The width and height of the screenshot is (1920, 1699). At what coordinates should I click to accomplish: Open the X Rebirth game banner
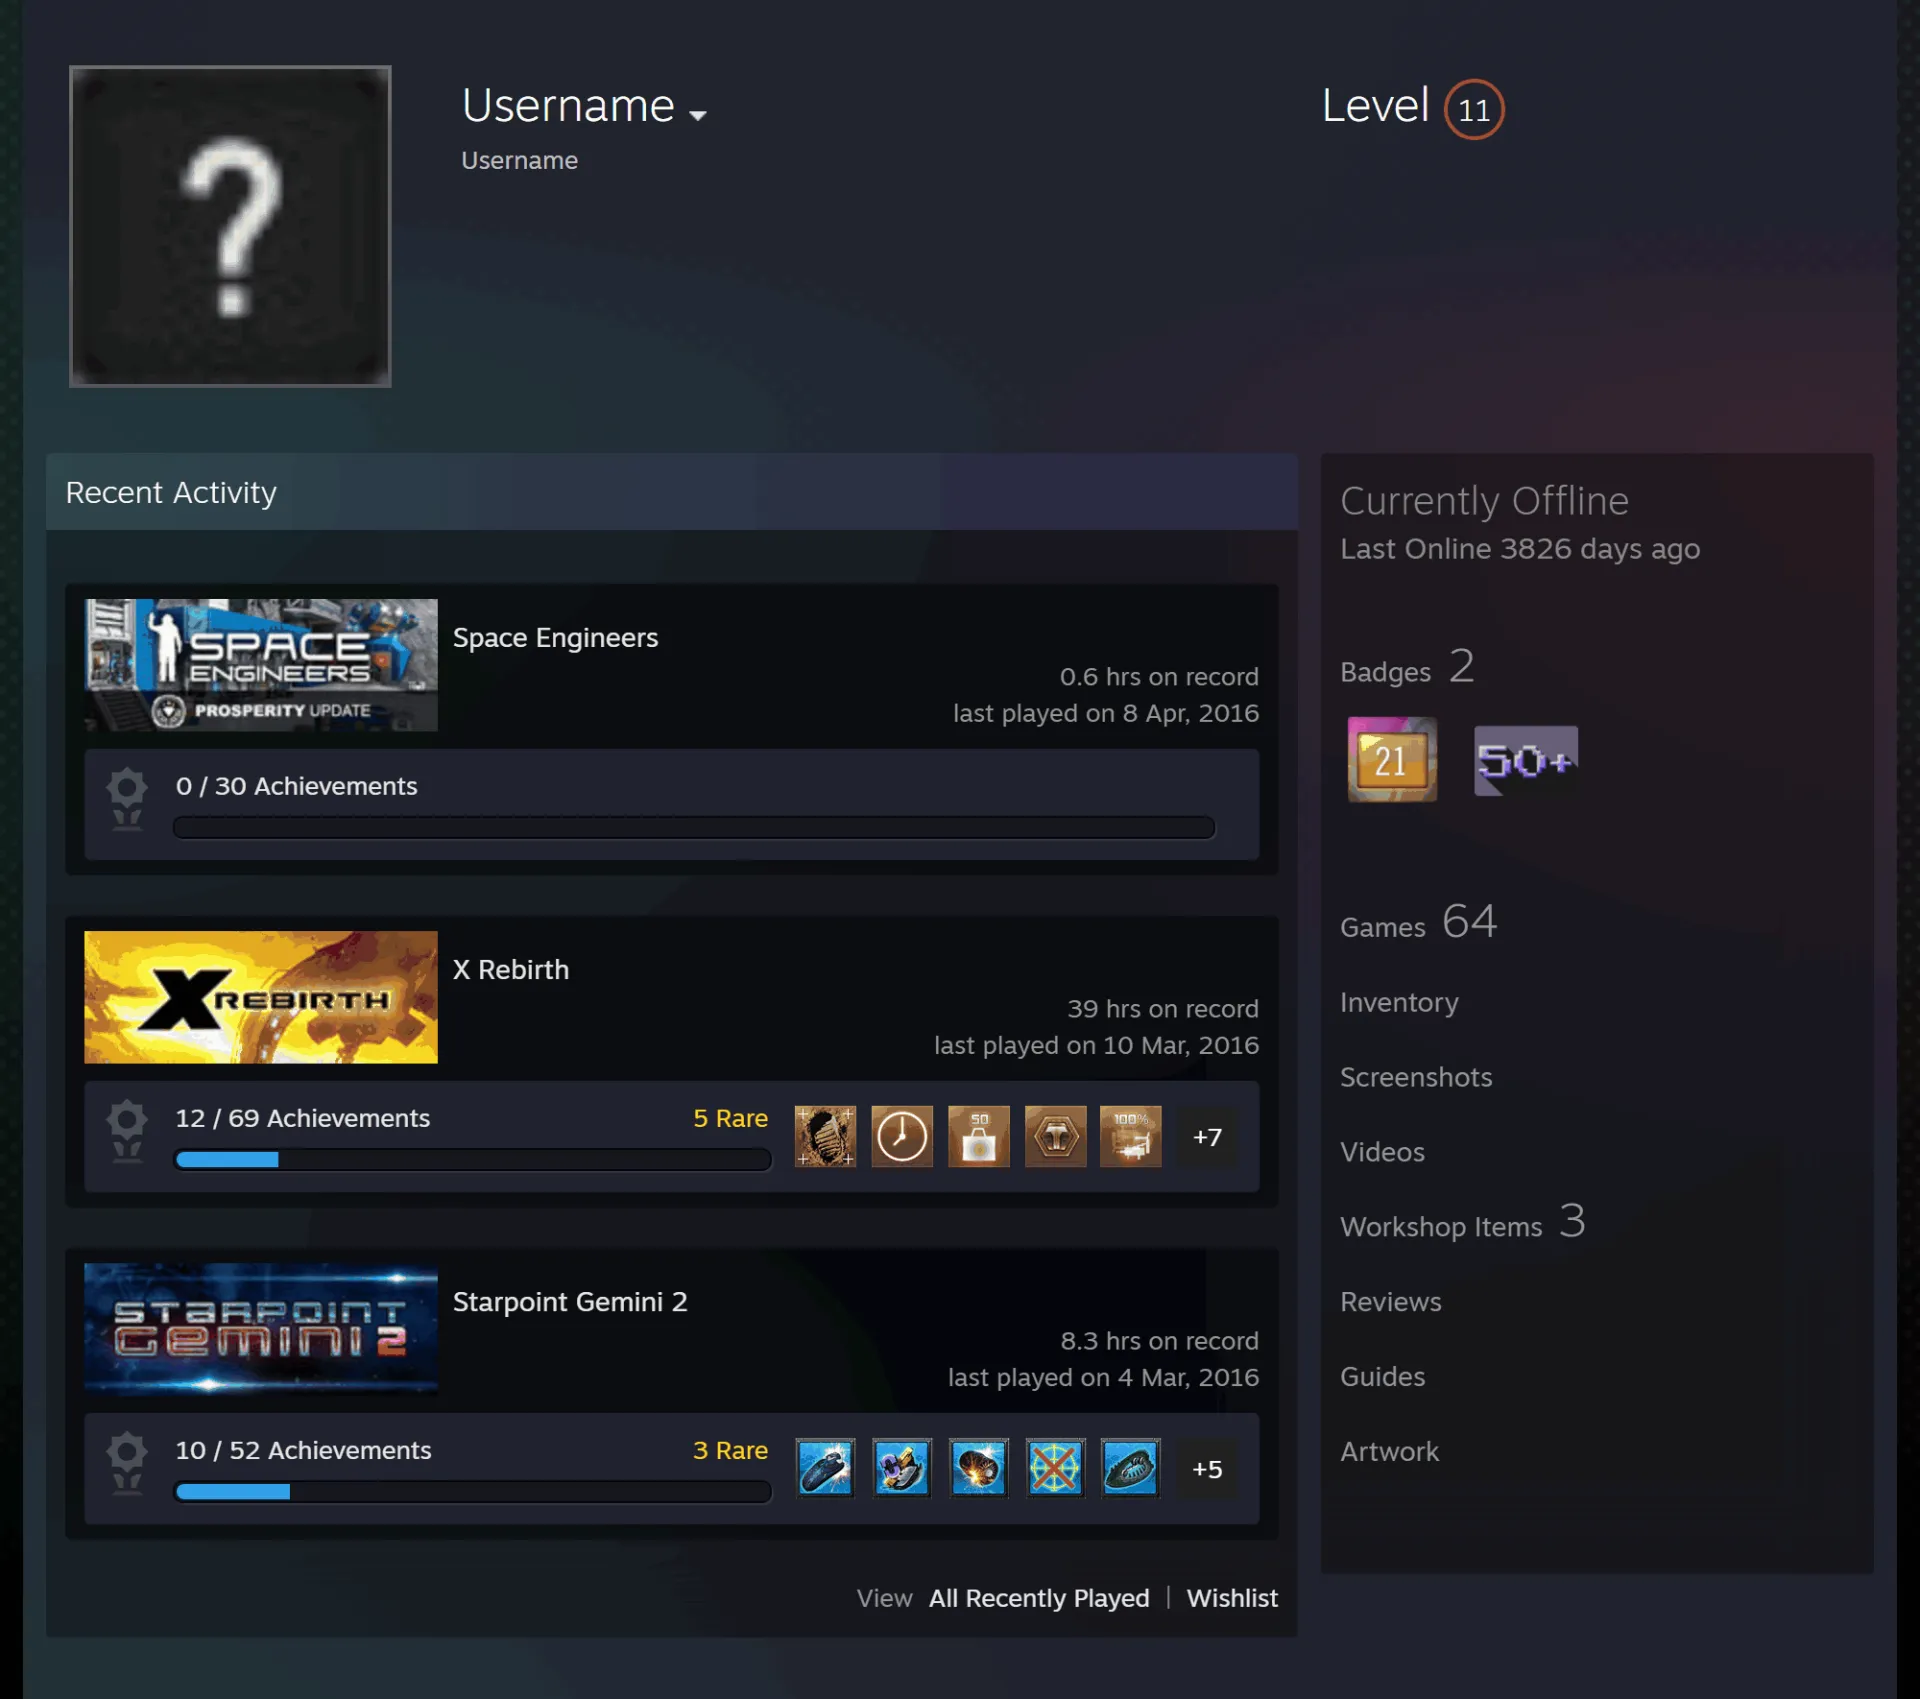(x=261, y=997)
